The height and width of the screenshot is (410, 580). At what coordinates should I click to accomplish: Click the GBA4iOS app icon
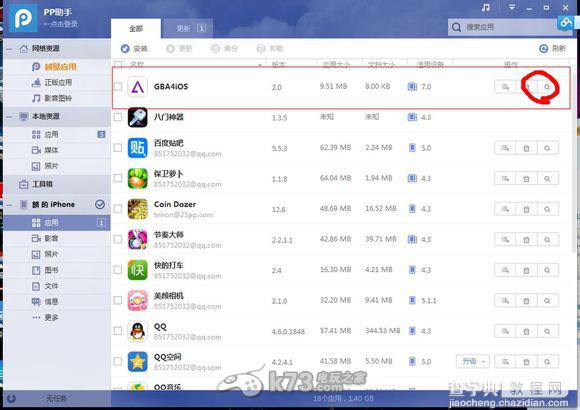point(138,87)
